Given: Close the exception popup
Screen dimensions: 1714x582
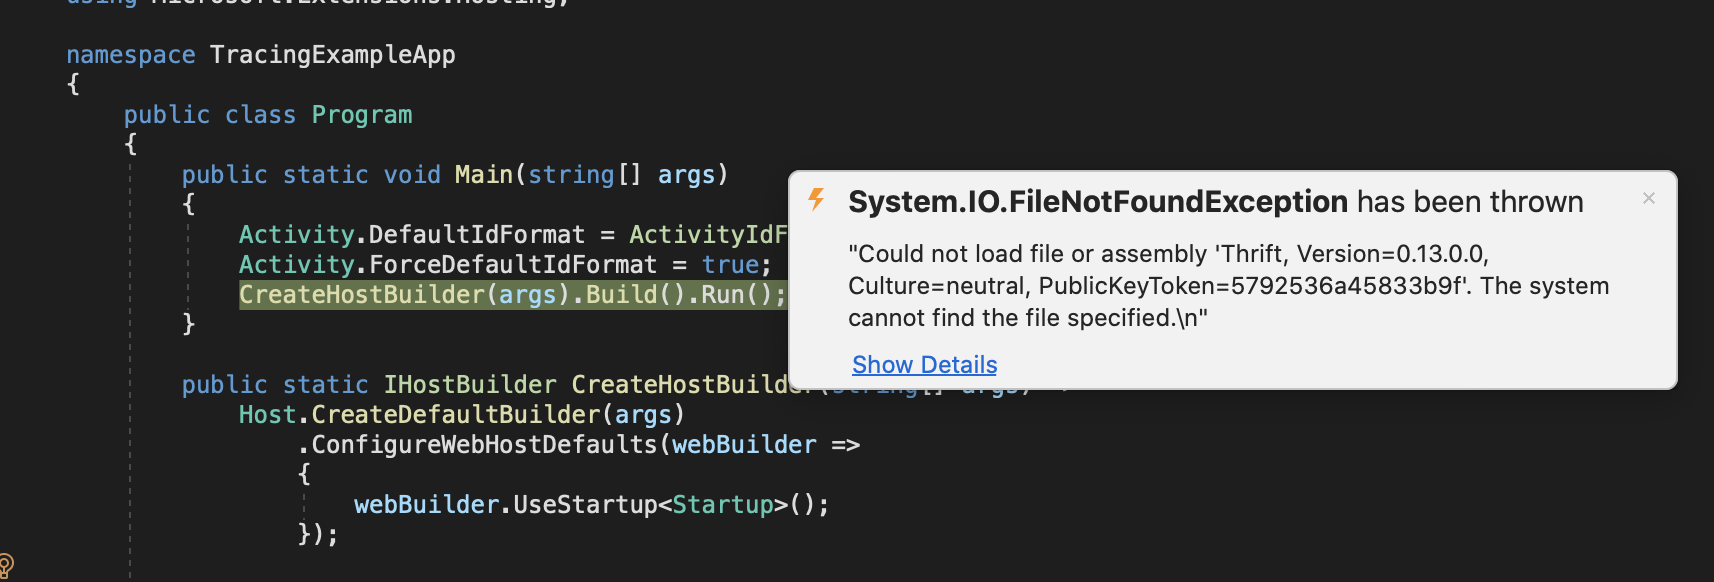Looking at the screenshot, I should (1649, 198).
